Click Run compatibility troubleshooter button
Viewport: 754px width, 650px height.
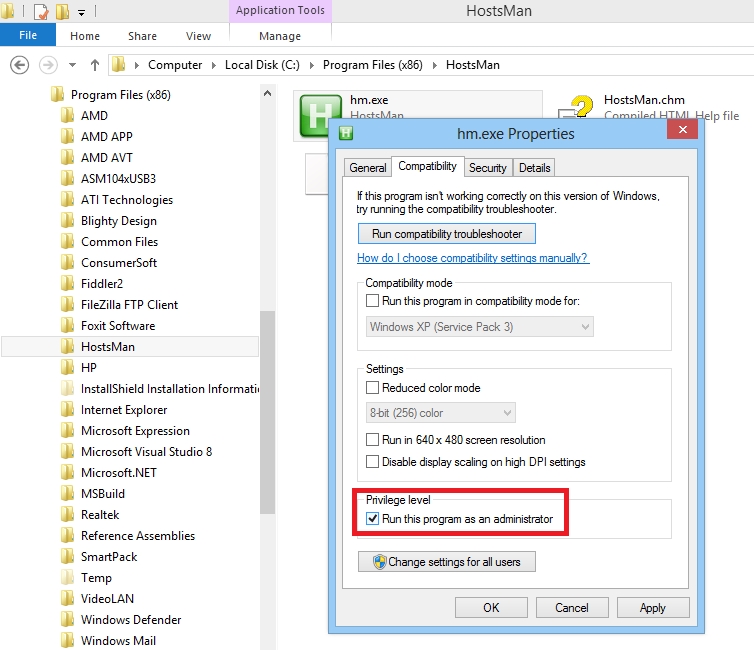447,234
